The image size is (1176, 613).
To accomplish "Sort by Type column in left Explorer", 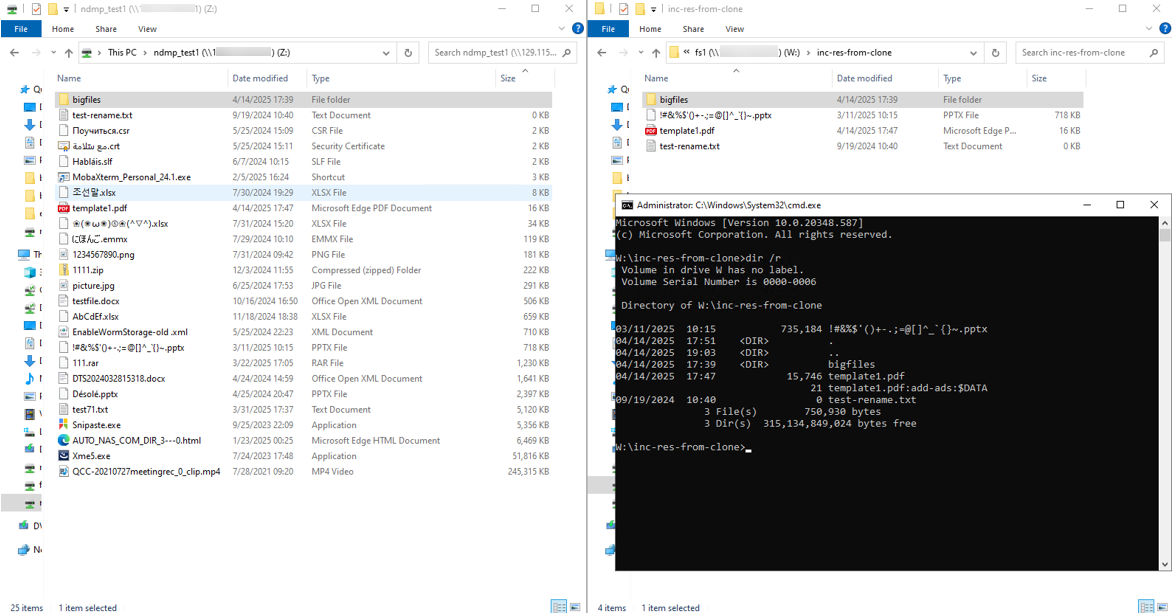I will [x=401, y=78].
